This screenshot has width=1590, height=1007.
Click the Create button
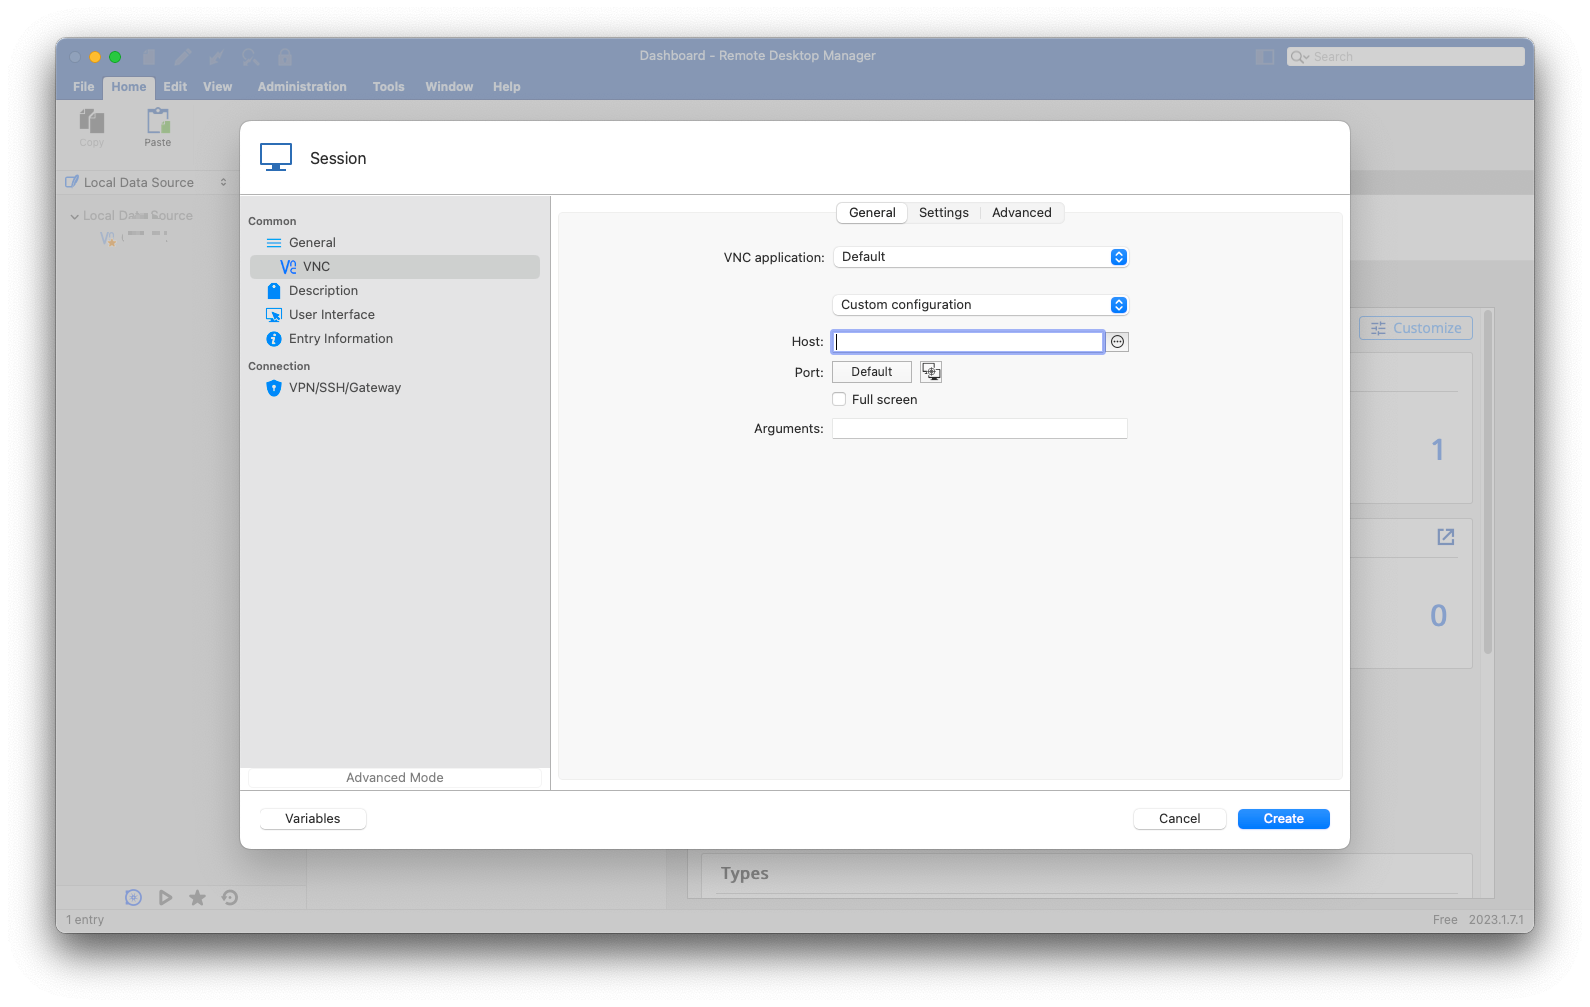[1284, 819]
